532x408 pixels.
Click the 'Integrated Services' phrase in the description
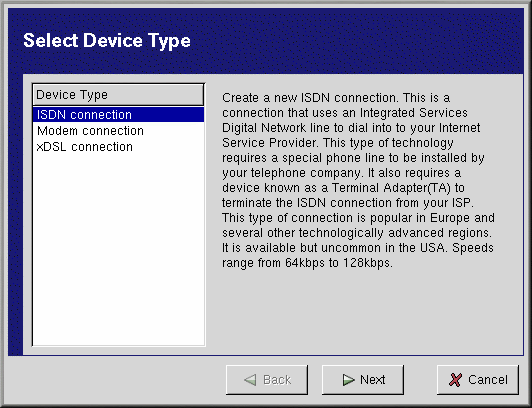pyautogui.click(x=414, y=113)
